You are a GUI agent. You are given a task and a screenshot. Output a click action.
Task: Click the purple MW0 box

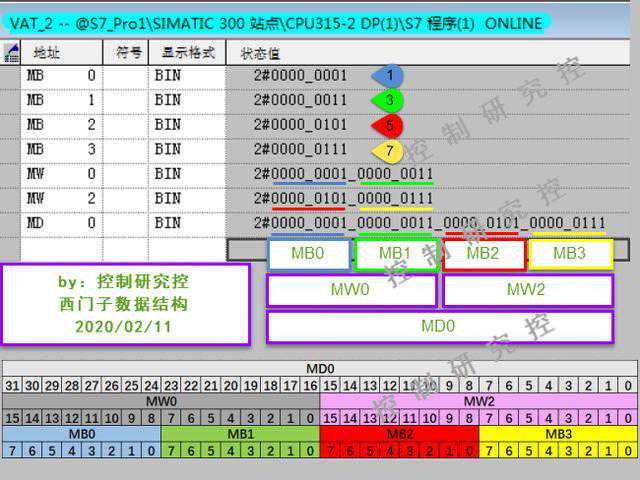(351, 290)
